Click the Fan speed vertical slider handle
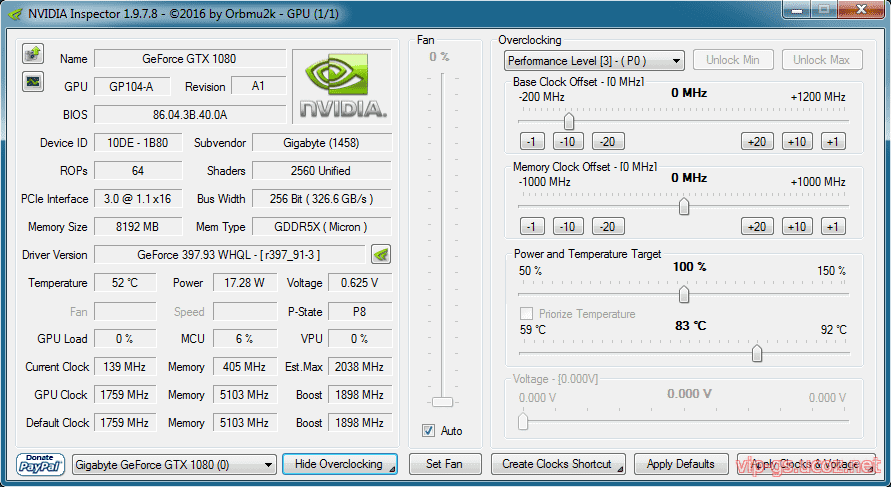This screenshot has height=487, width=891. (x=442, y=402)
